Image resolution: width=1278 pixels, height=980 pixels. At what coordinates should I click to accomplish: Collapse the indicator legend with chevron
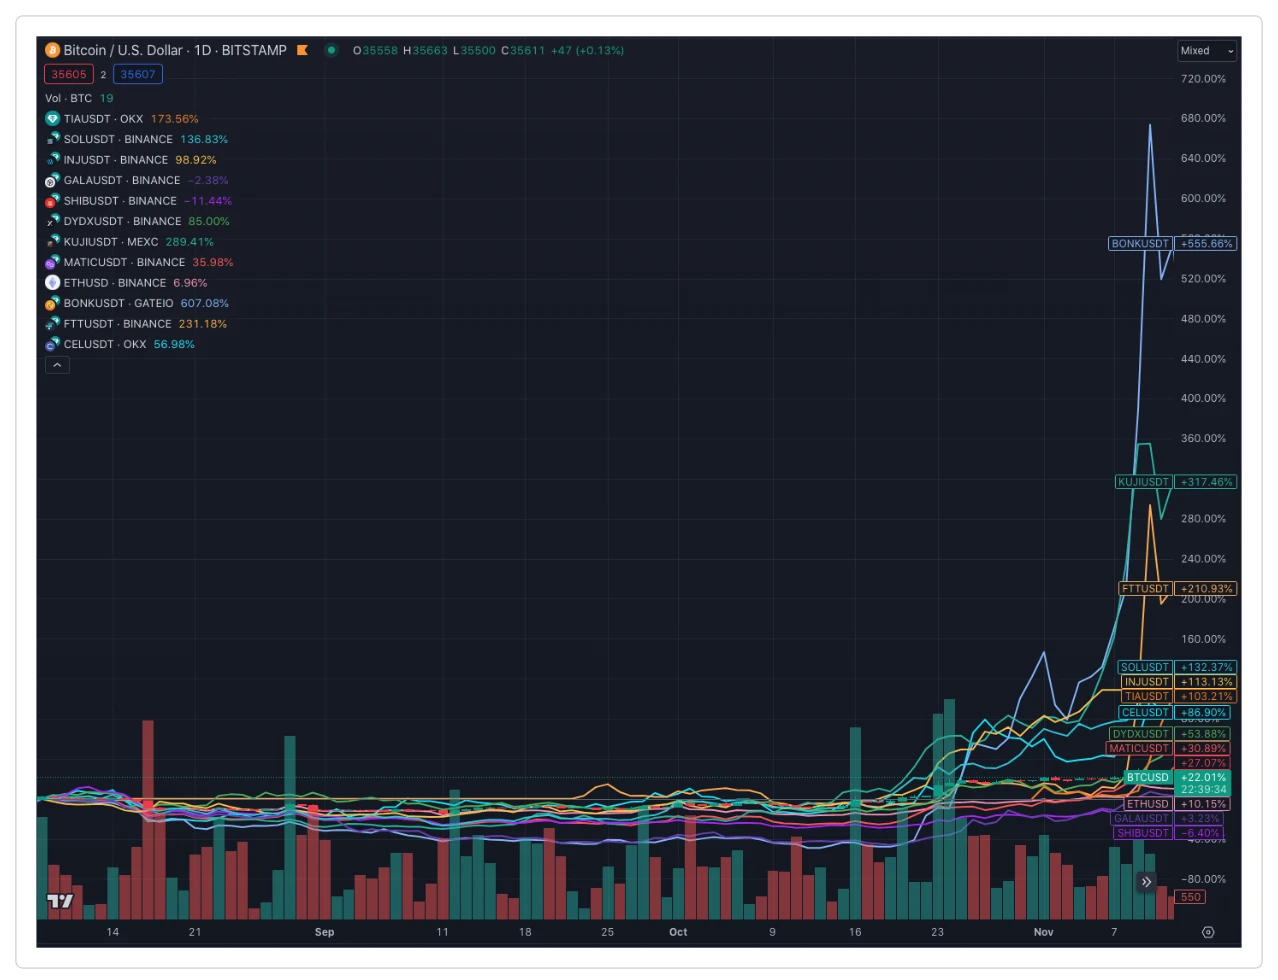[57, 365]
